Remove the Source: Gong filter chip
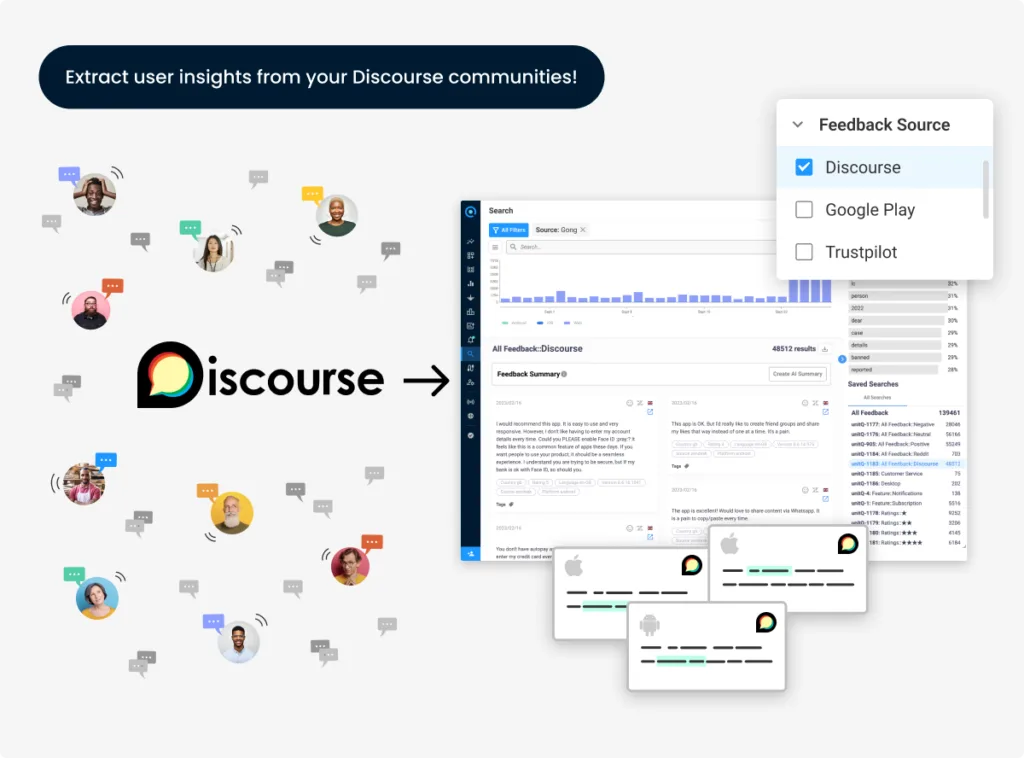This screenshot has height=758, width=1024. click(583, 230)
